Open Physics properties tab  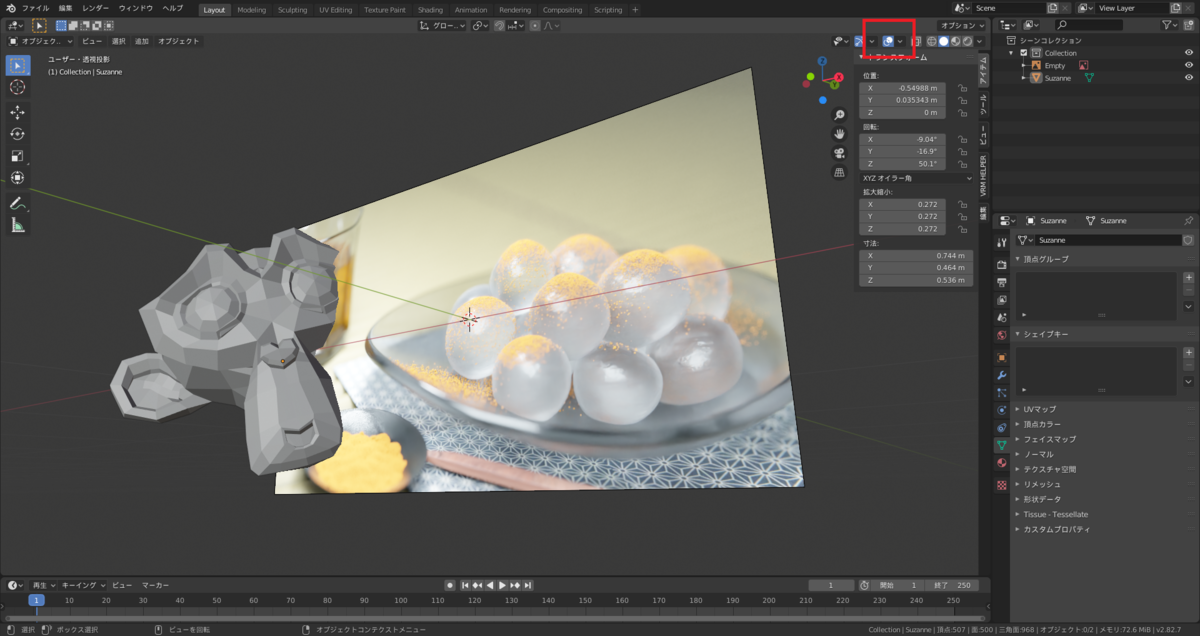1002,410
